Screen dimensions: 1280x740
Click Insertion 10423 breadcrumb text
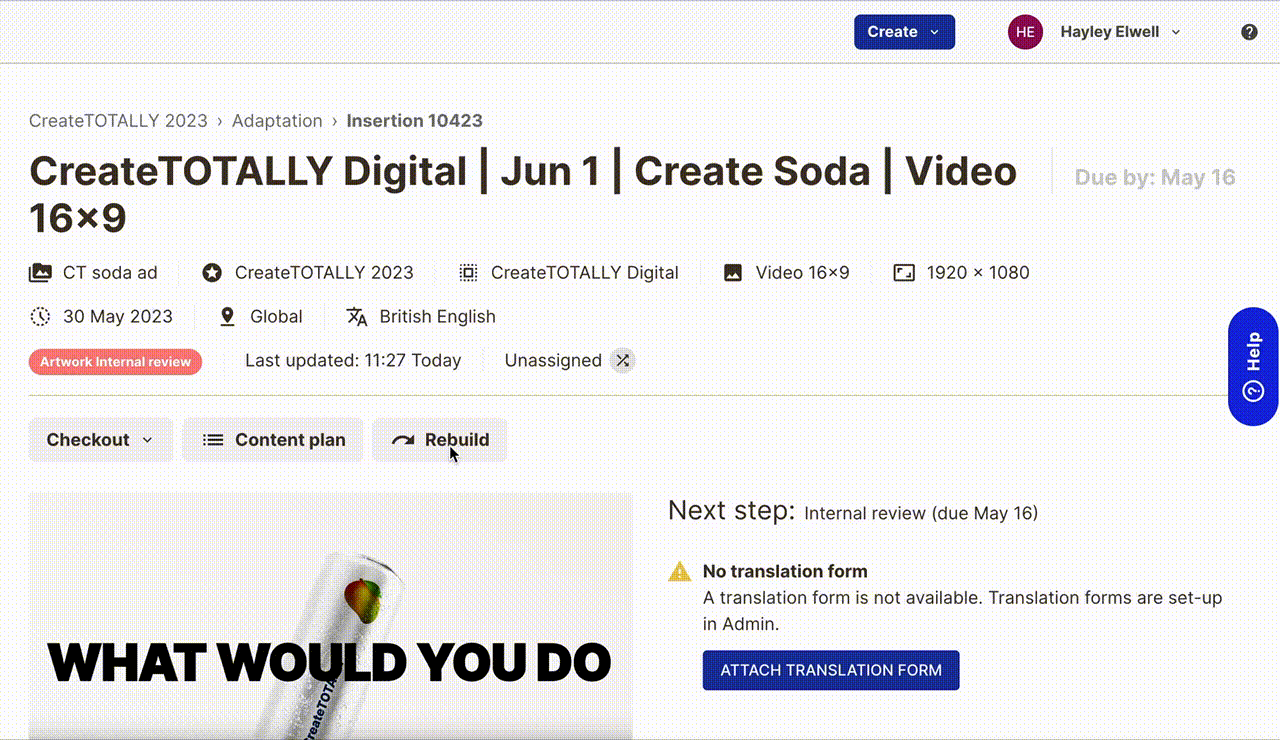point(414,121)
